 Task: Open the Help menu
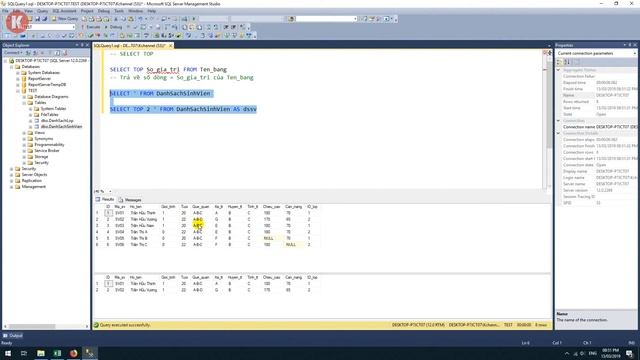[151, 11]
